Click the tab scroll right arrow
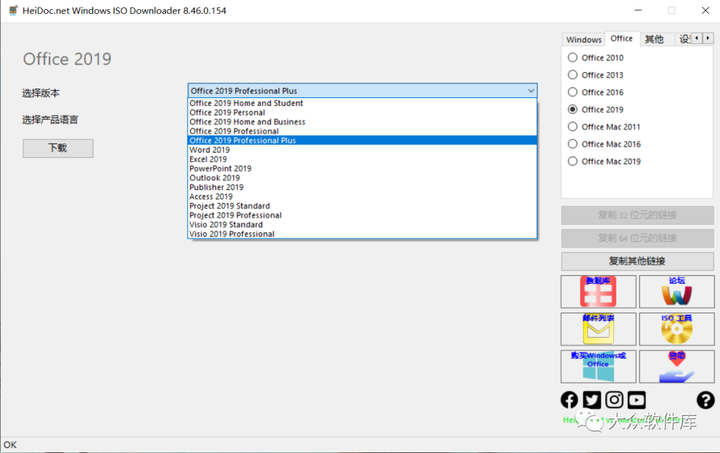The image size is (720, 453). (x=708, y=38)
